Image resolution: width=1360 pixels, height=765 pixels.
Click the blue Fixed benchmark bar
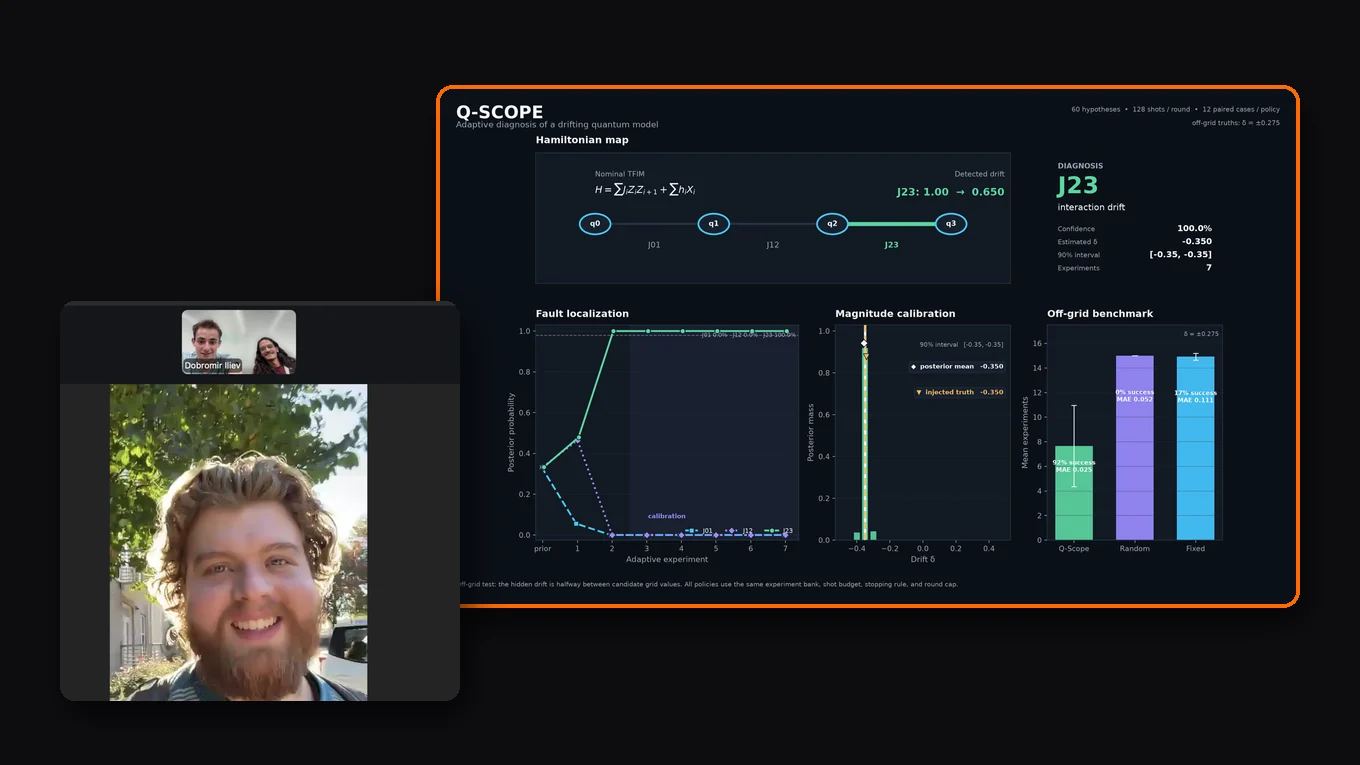1196,449
